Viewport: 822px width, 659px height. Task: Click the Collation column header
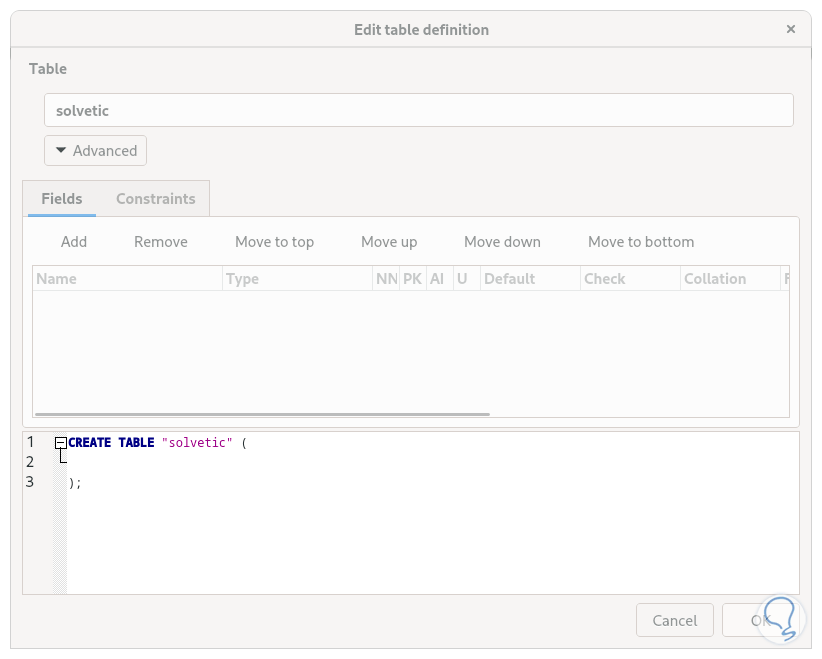[728, 279]
